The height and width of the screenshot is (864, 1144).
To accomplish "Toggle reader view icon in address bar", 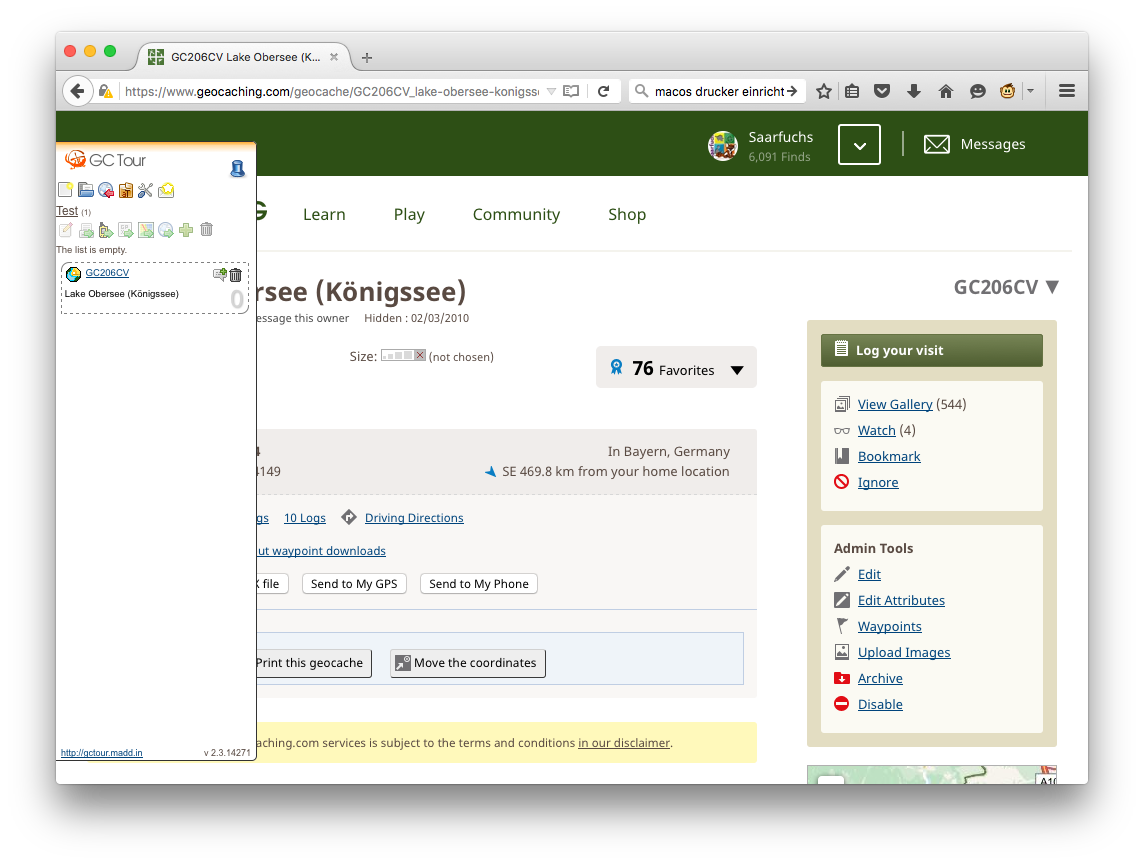I will 571,91.
